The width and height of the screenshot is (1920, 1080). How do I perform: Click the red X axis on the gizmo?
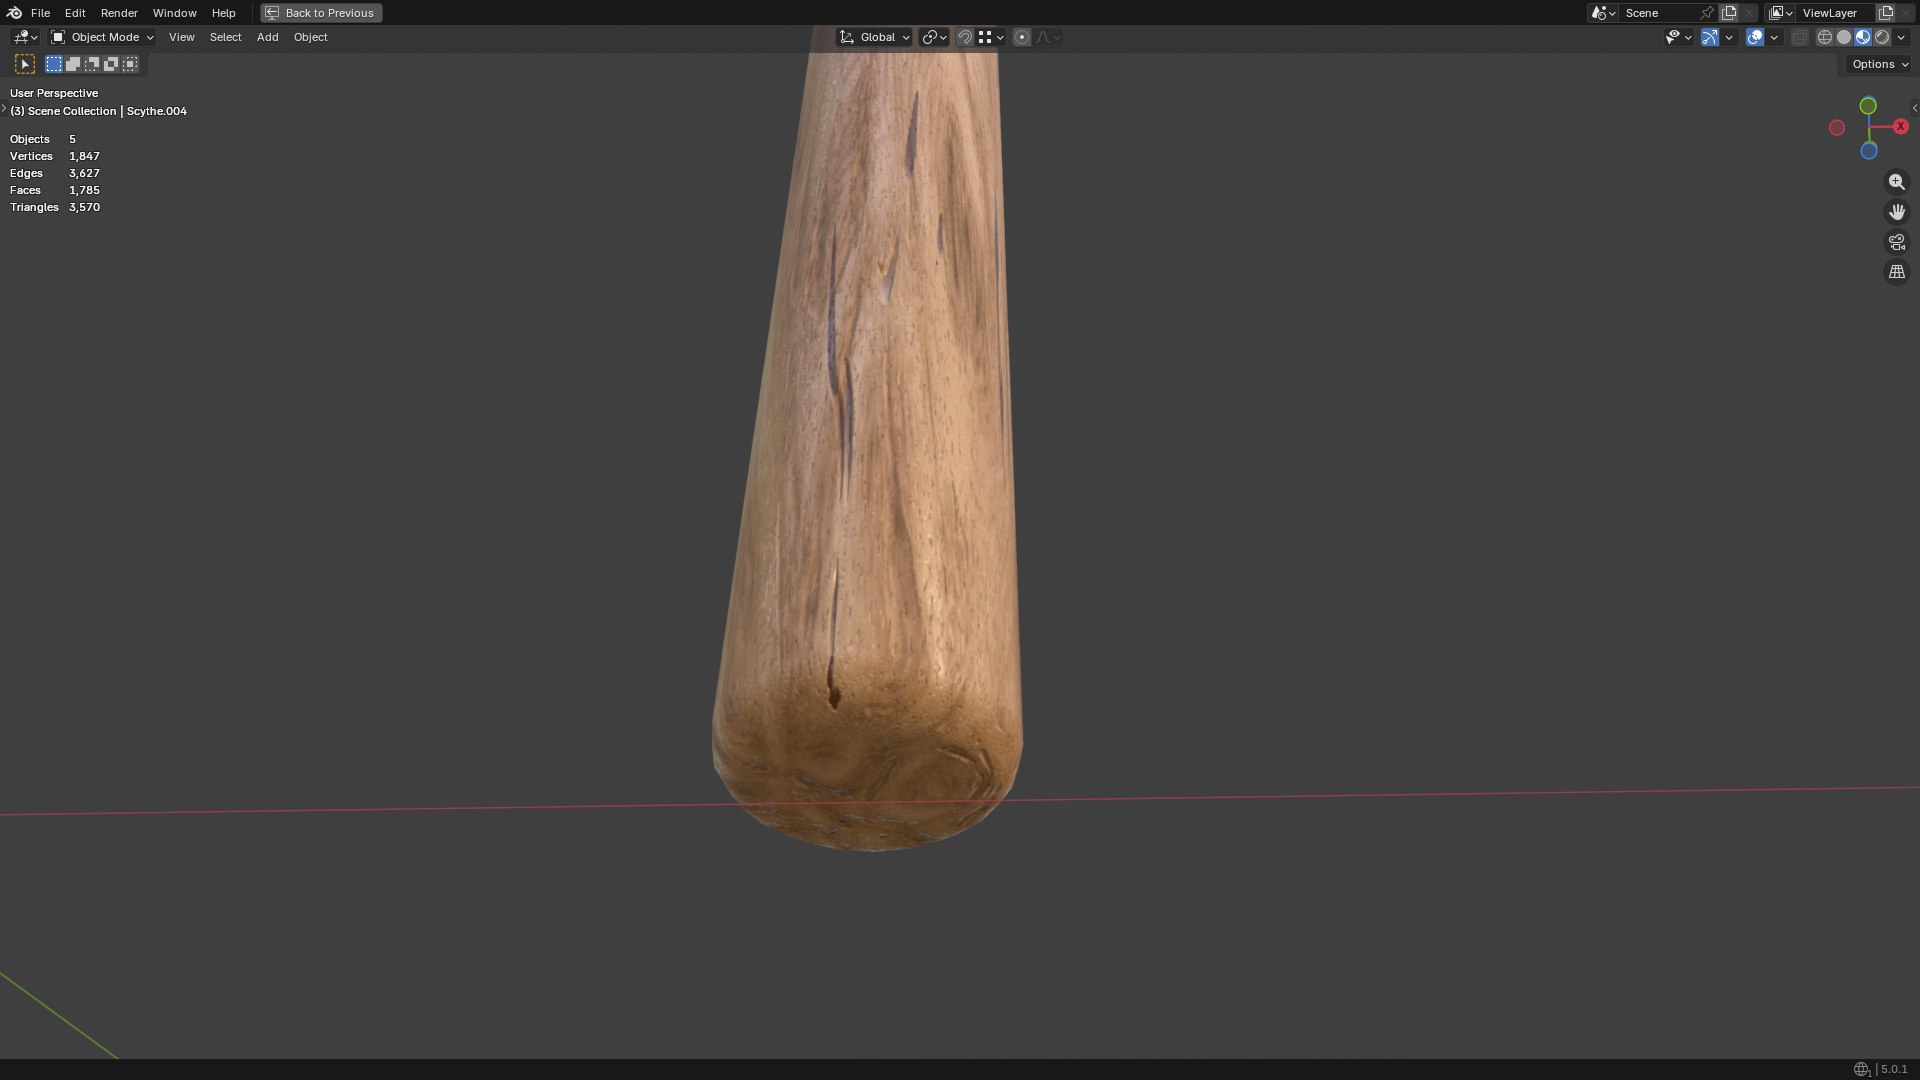tap(1900, 126)
